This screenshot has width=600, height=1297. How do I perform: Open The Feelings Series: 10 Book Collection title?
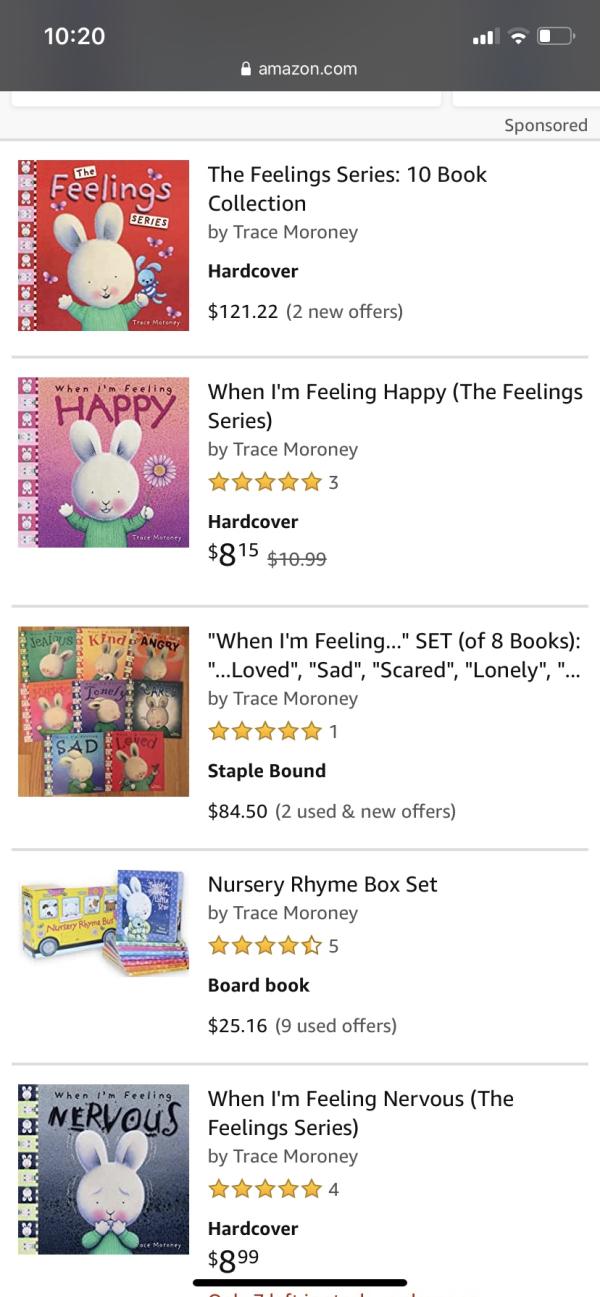(x=346, y=188)
